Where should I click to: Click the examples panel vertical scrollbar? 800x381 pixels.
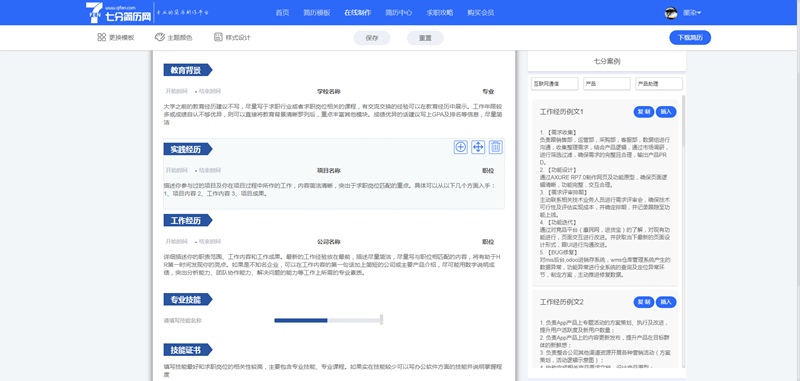click(684, 121)
